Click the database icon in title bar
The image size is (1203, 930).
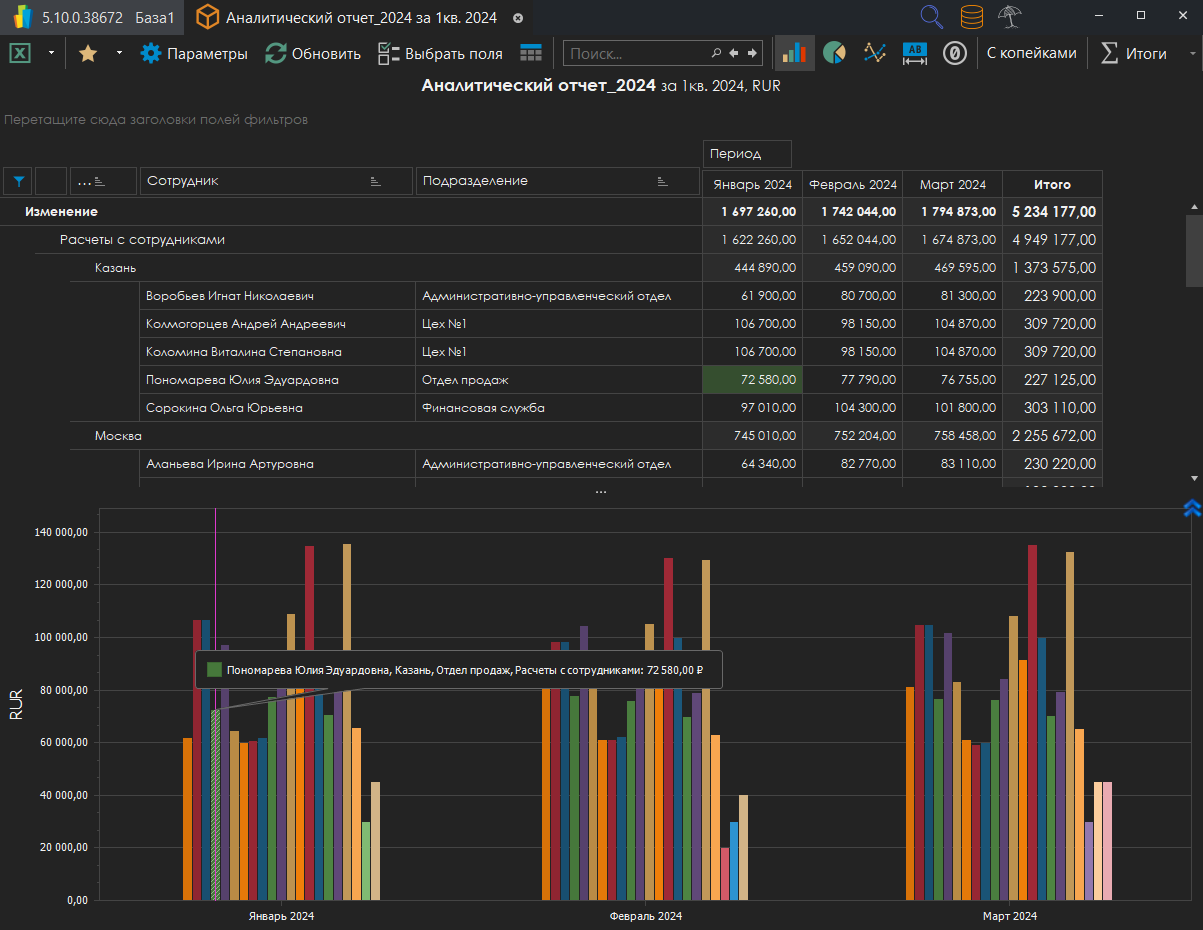click(x=971, y=17)
